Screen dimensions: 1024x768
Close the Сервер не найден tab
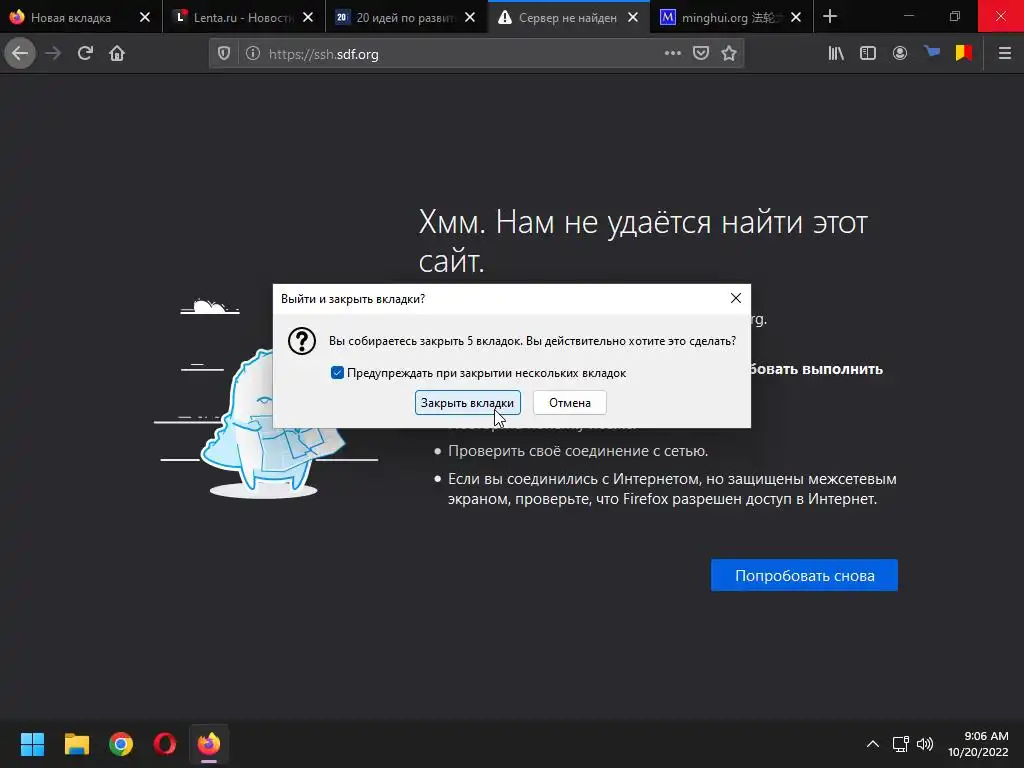tap(633, 18)
